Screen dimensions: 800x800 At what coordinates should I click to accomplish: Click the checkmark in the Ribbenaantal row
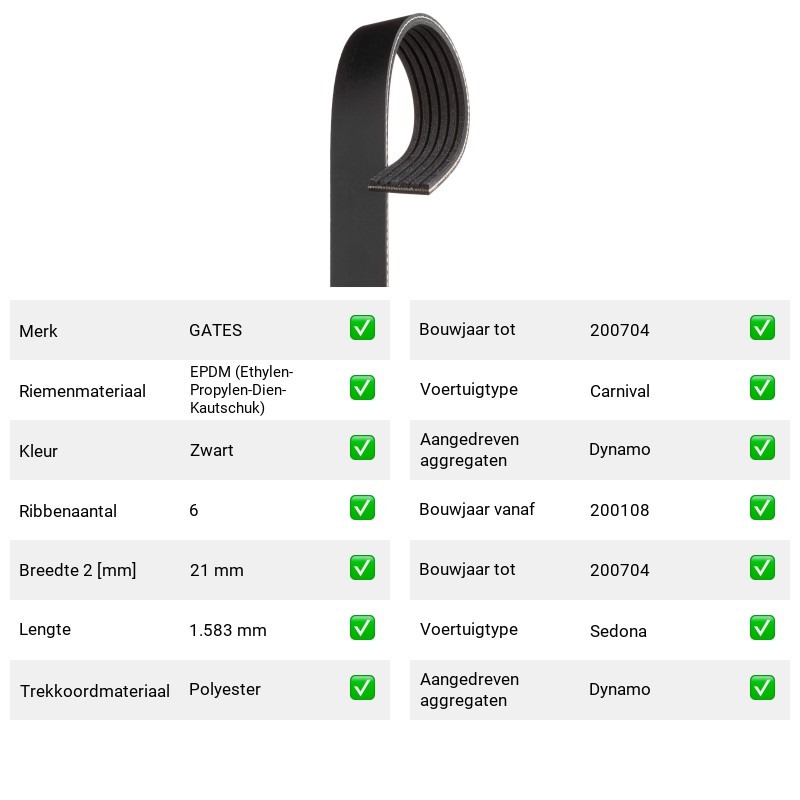click(x=362, y=508)
